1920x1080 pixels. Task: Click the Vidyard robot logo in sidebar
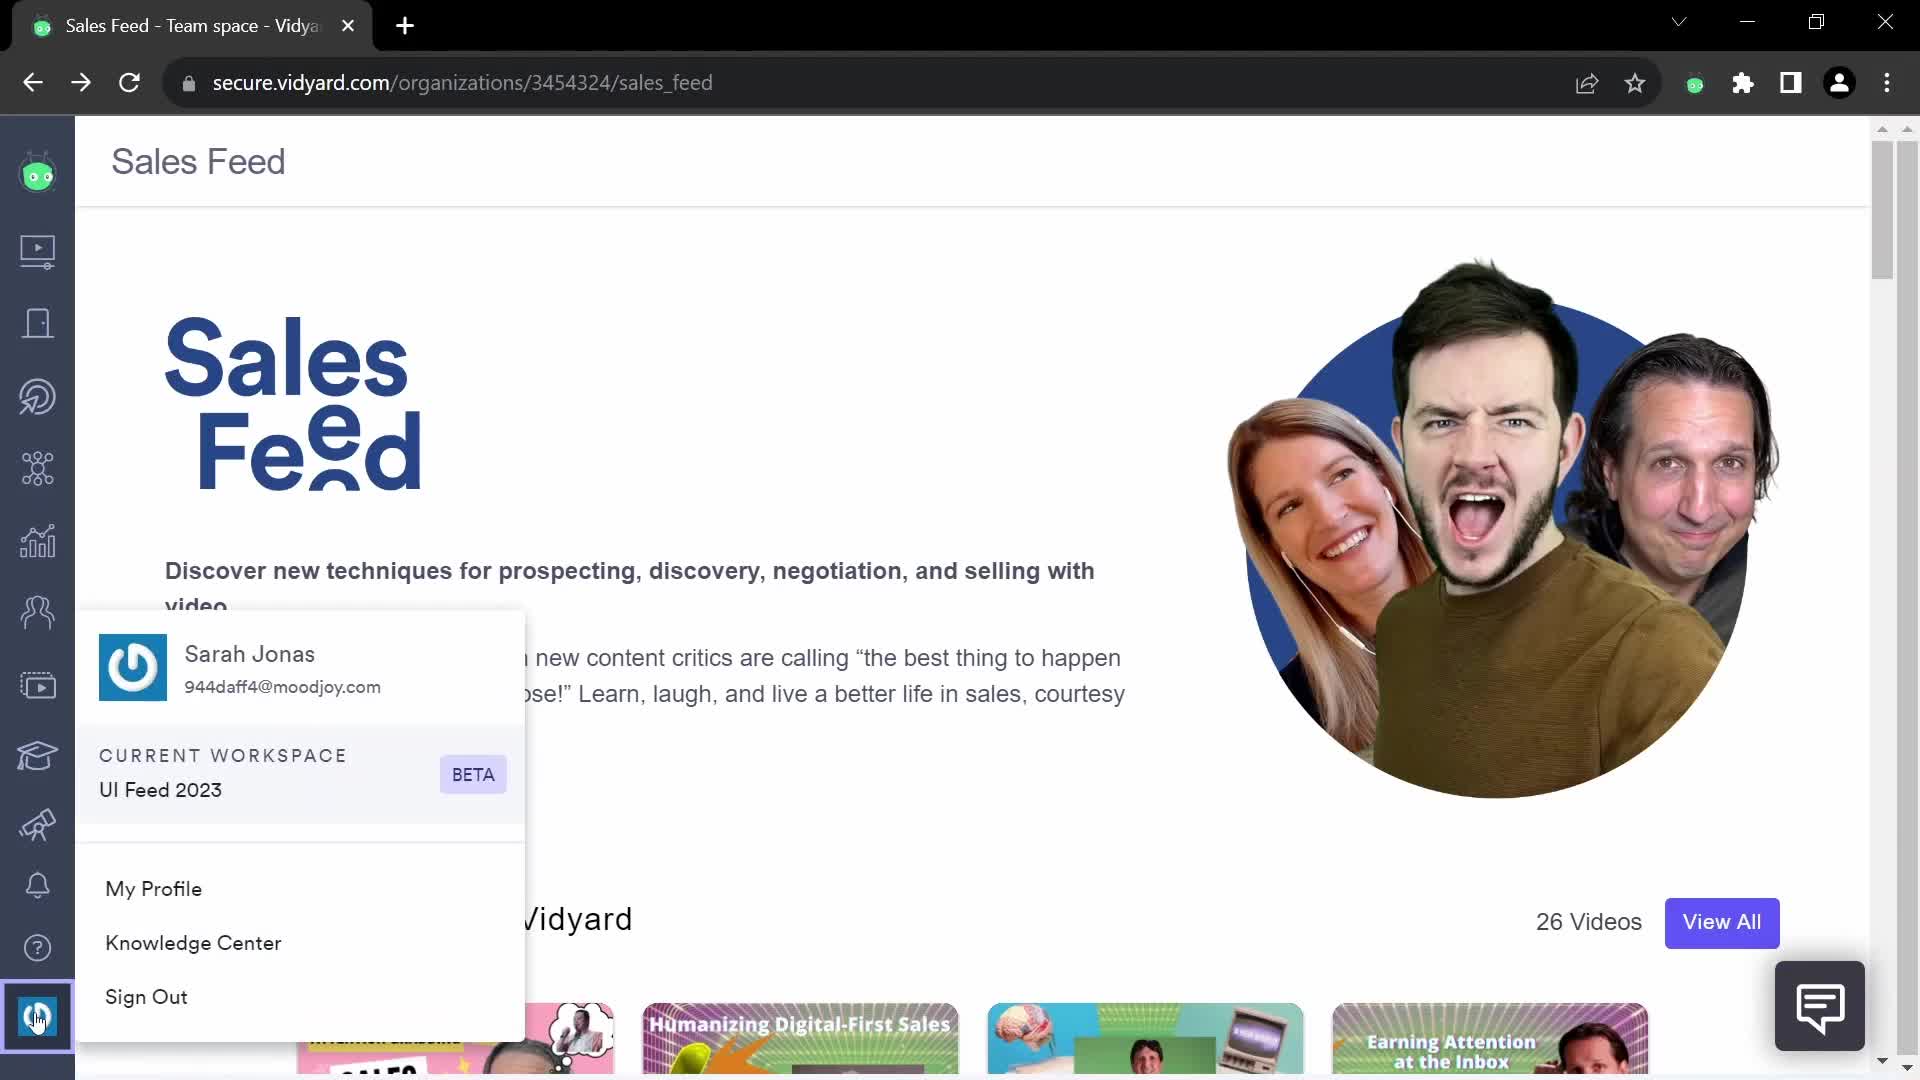coord(37,174)
